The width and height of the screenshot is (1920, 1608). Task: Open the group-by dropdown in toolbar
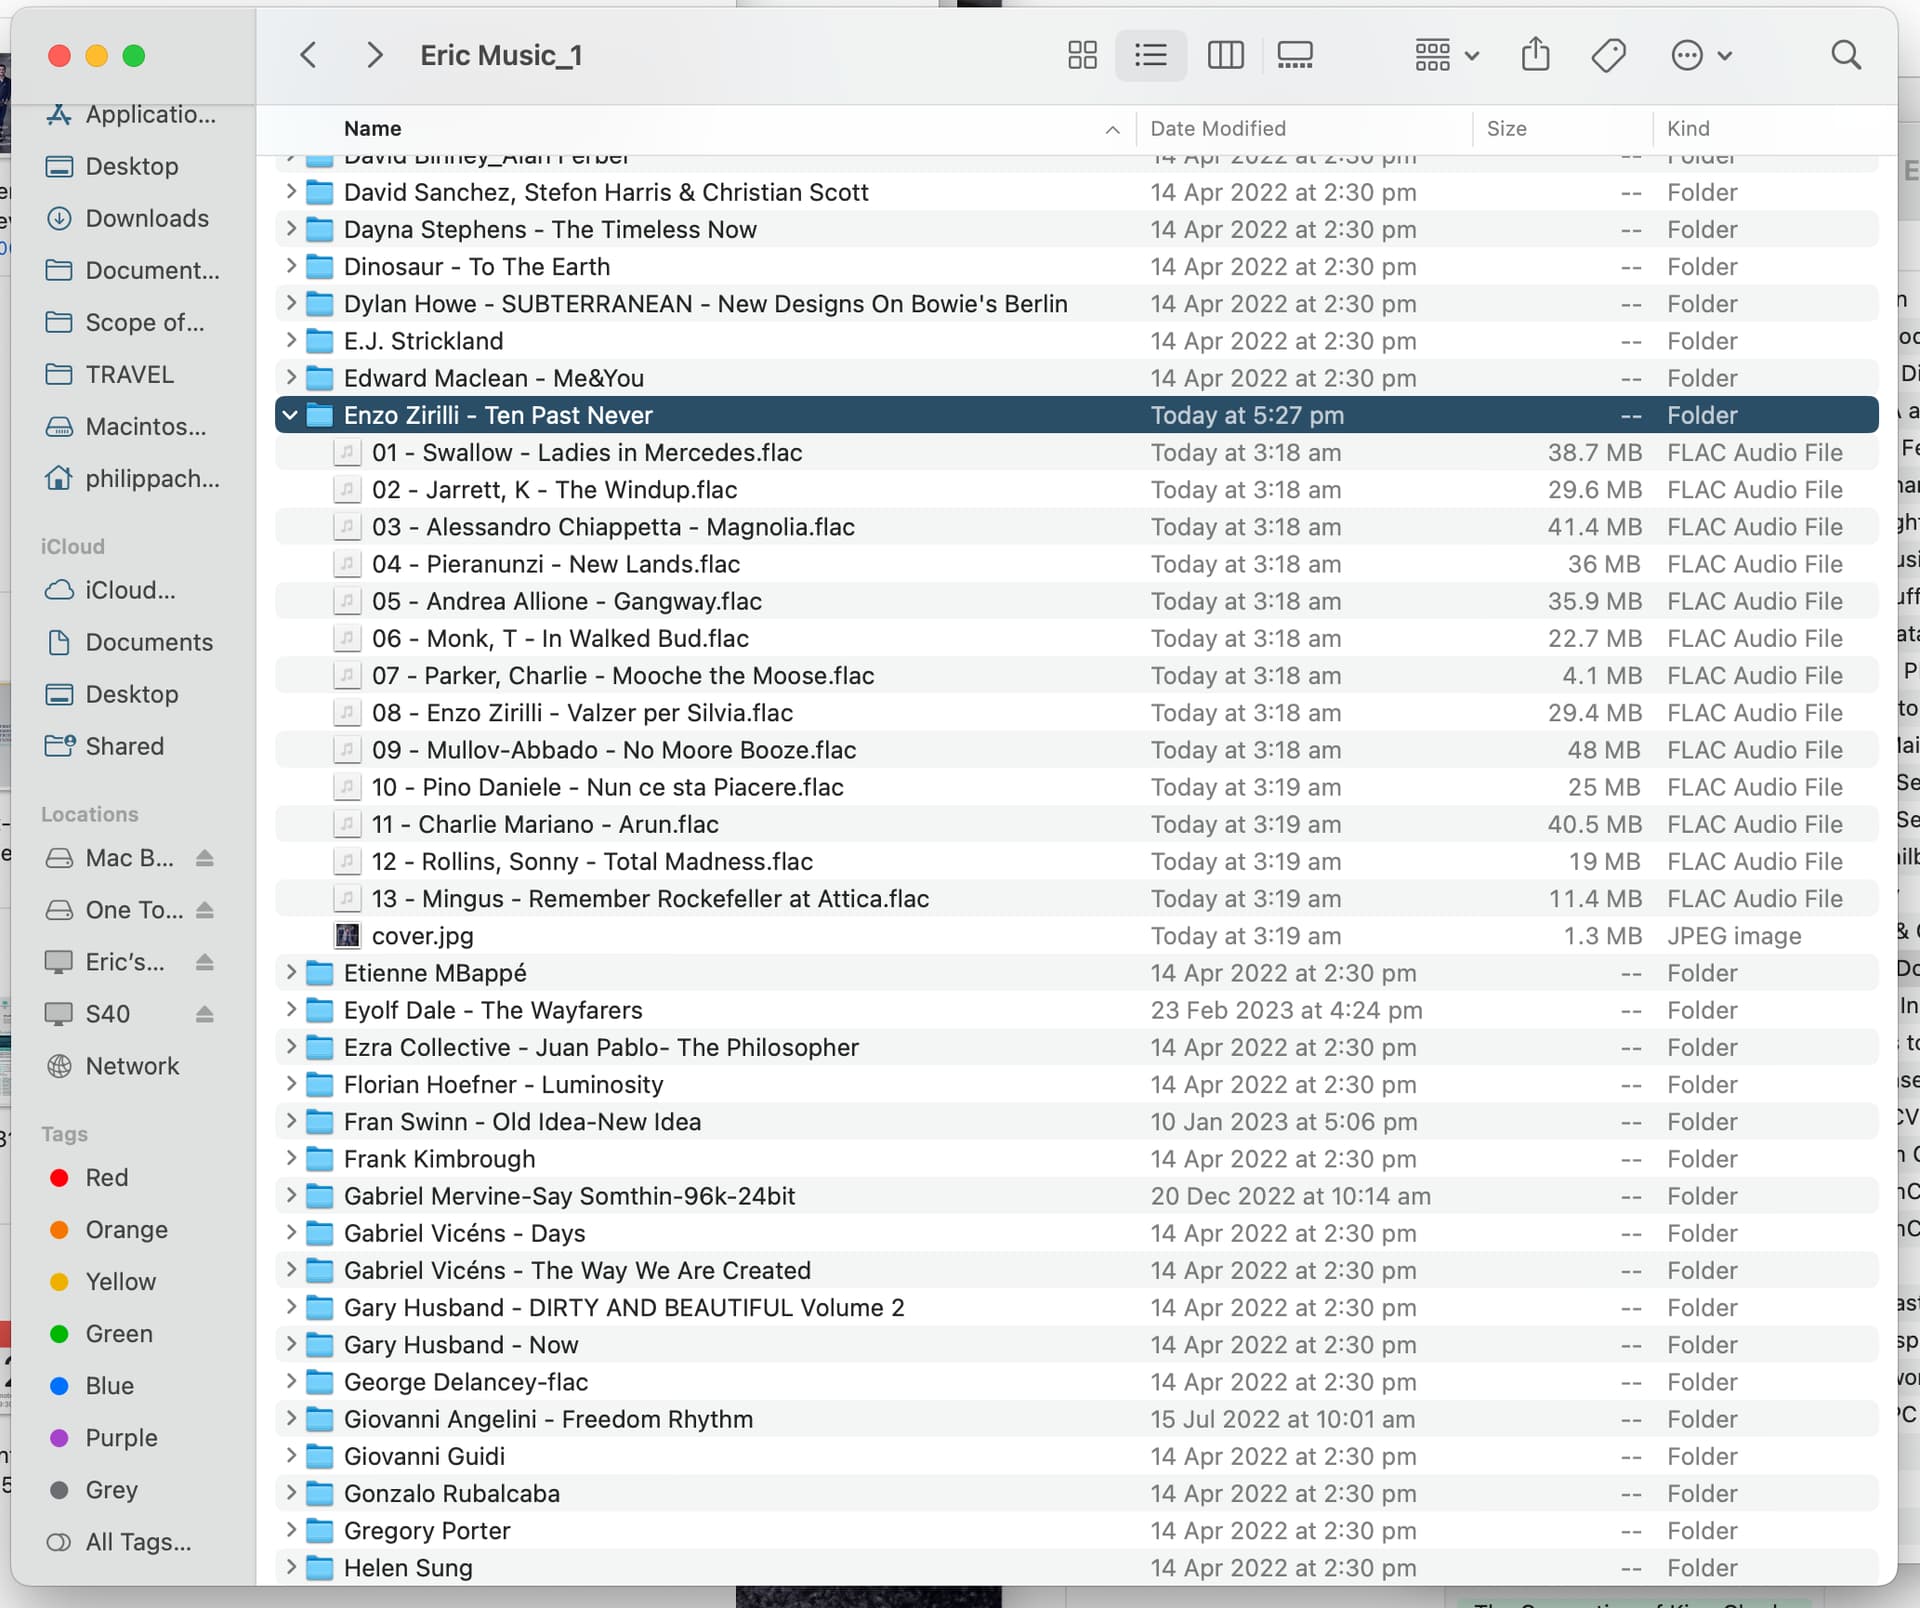tap(1446, 55)
